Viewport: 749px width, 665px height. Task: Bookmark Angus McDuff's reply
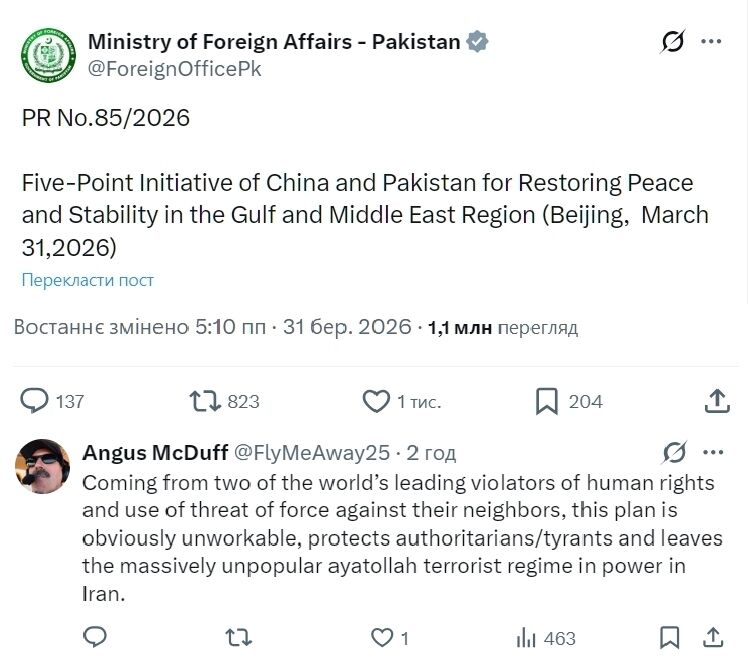671,637
